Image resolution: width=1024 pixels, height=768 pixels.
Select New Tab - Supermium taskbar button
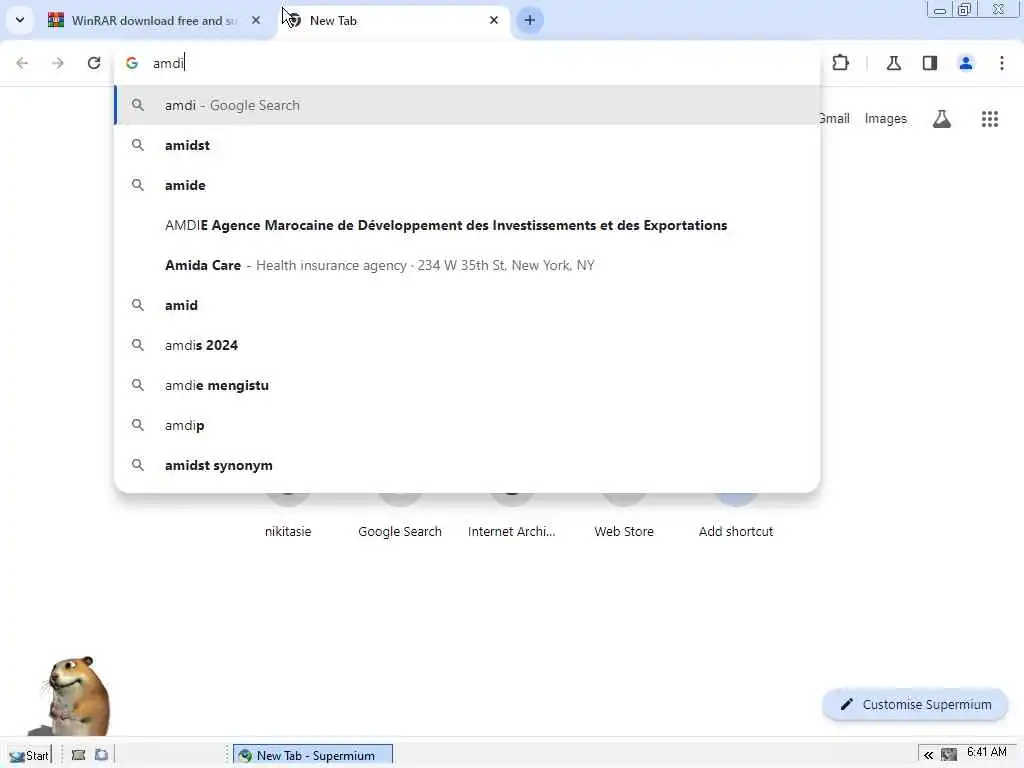point(313,756)
